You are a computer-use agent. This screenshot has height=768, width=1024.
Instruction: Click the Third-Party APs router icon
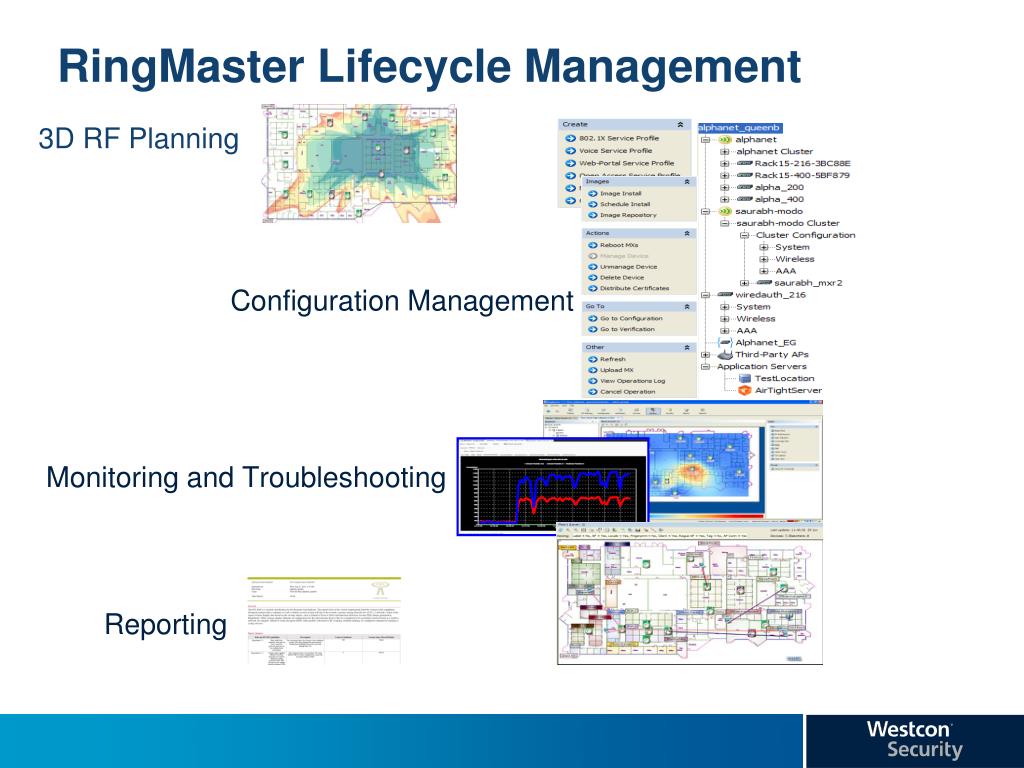724,355
